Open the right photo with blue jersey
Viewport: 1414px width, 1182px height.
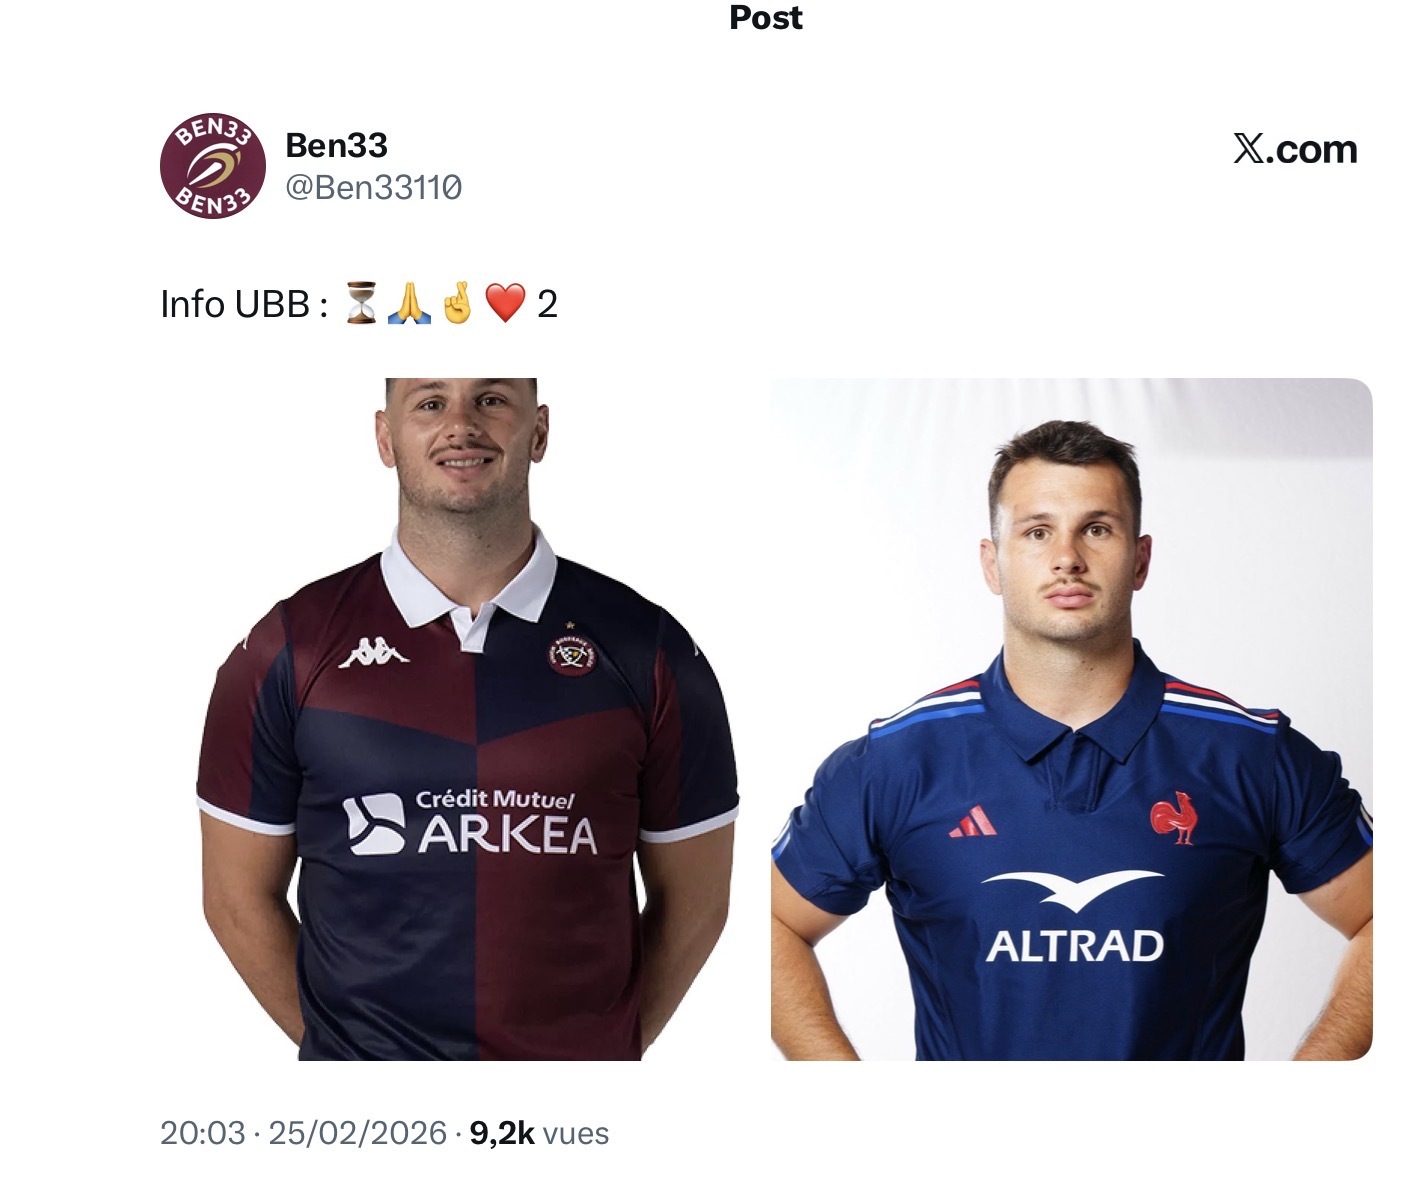click(1071, 719)
